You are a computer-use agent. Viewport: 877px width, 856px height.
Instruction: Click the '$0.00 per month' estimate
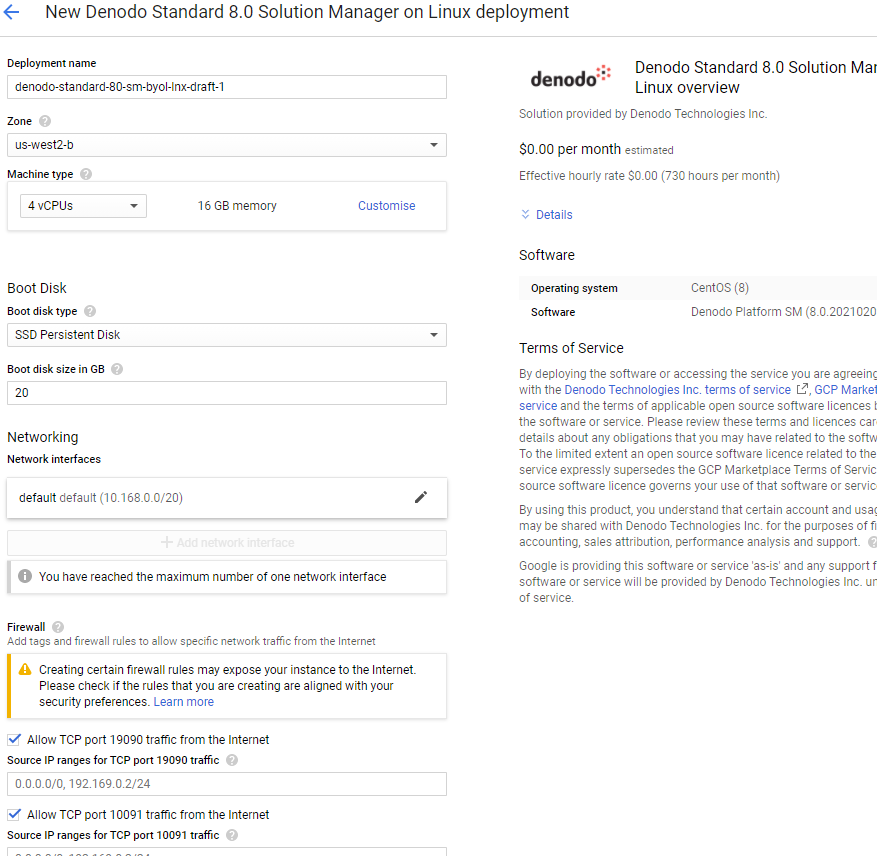click(569, 149)
